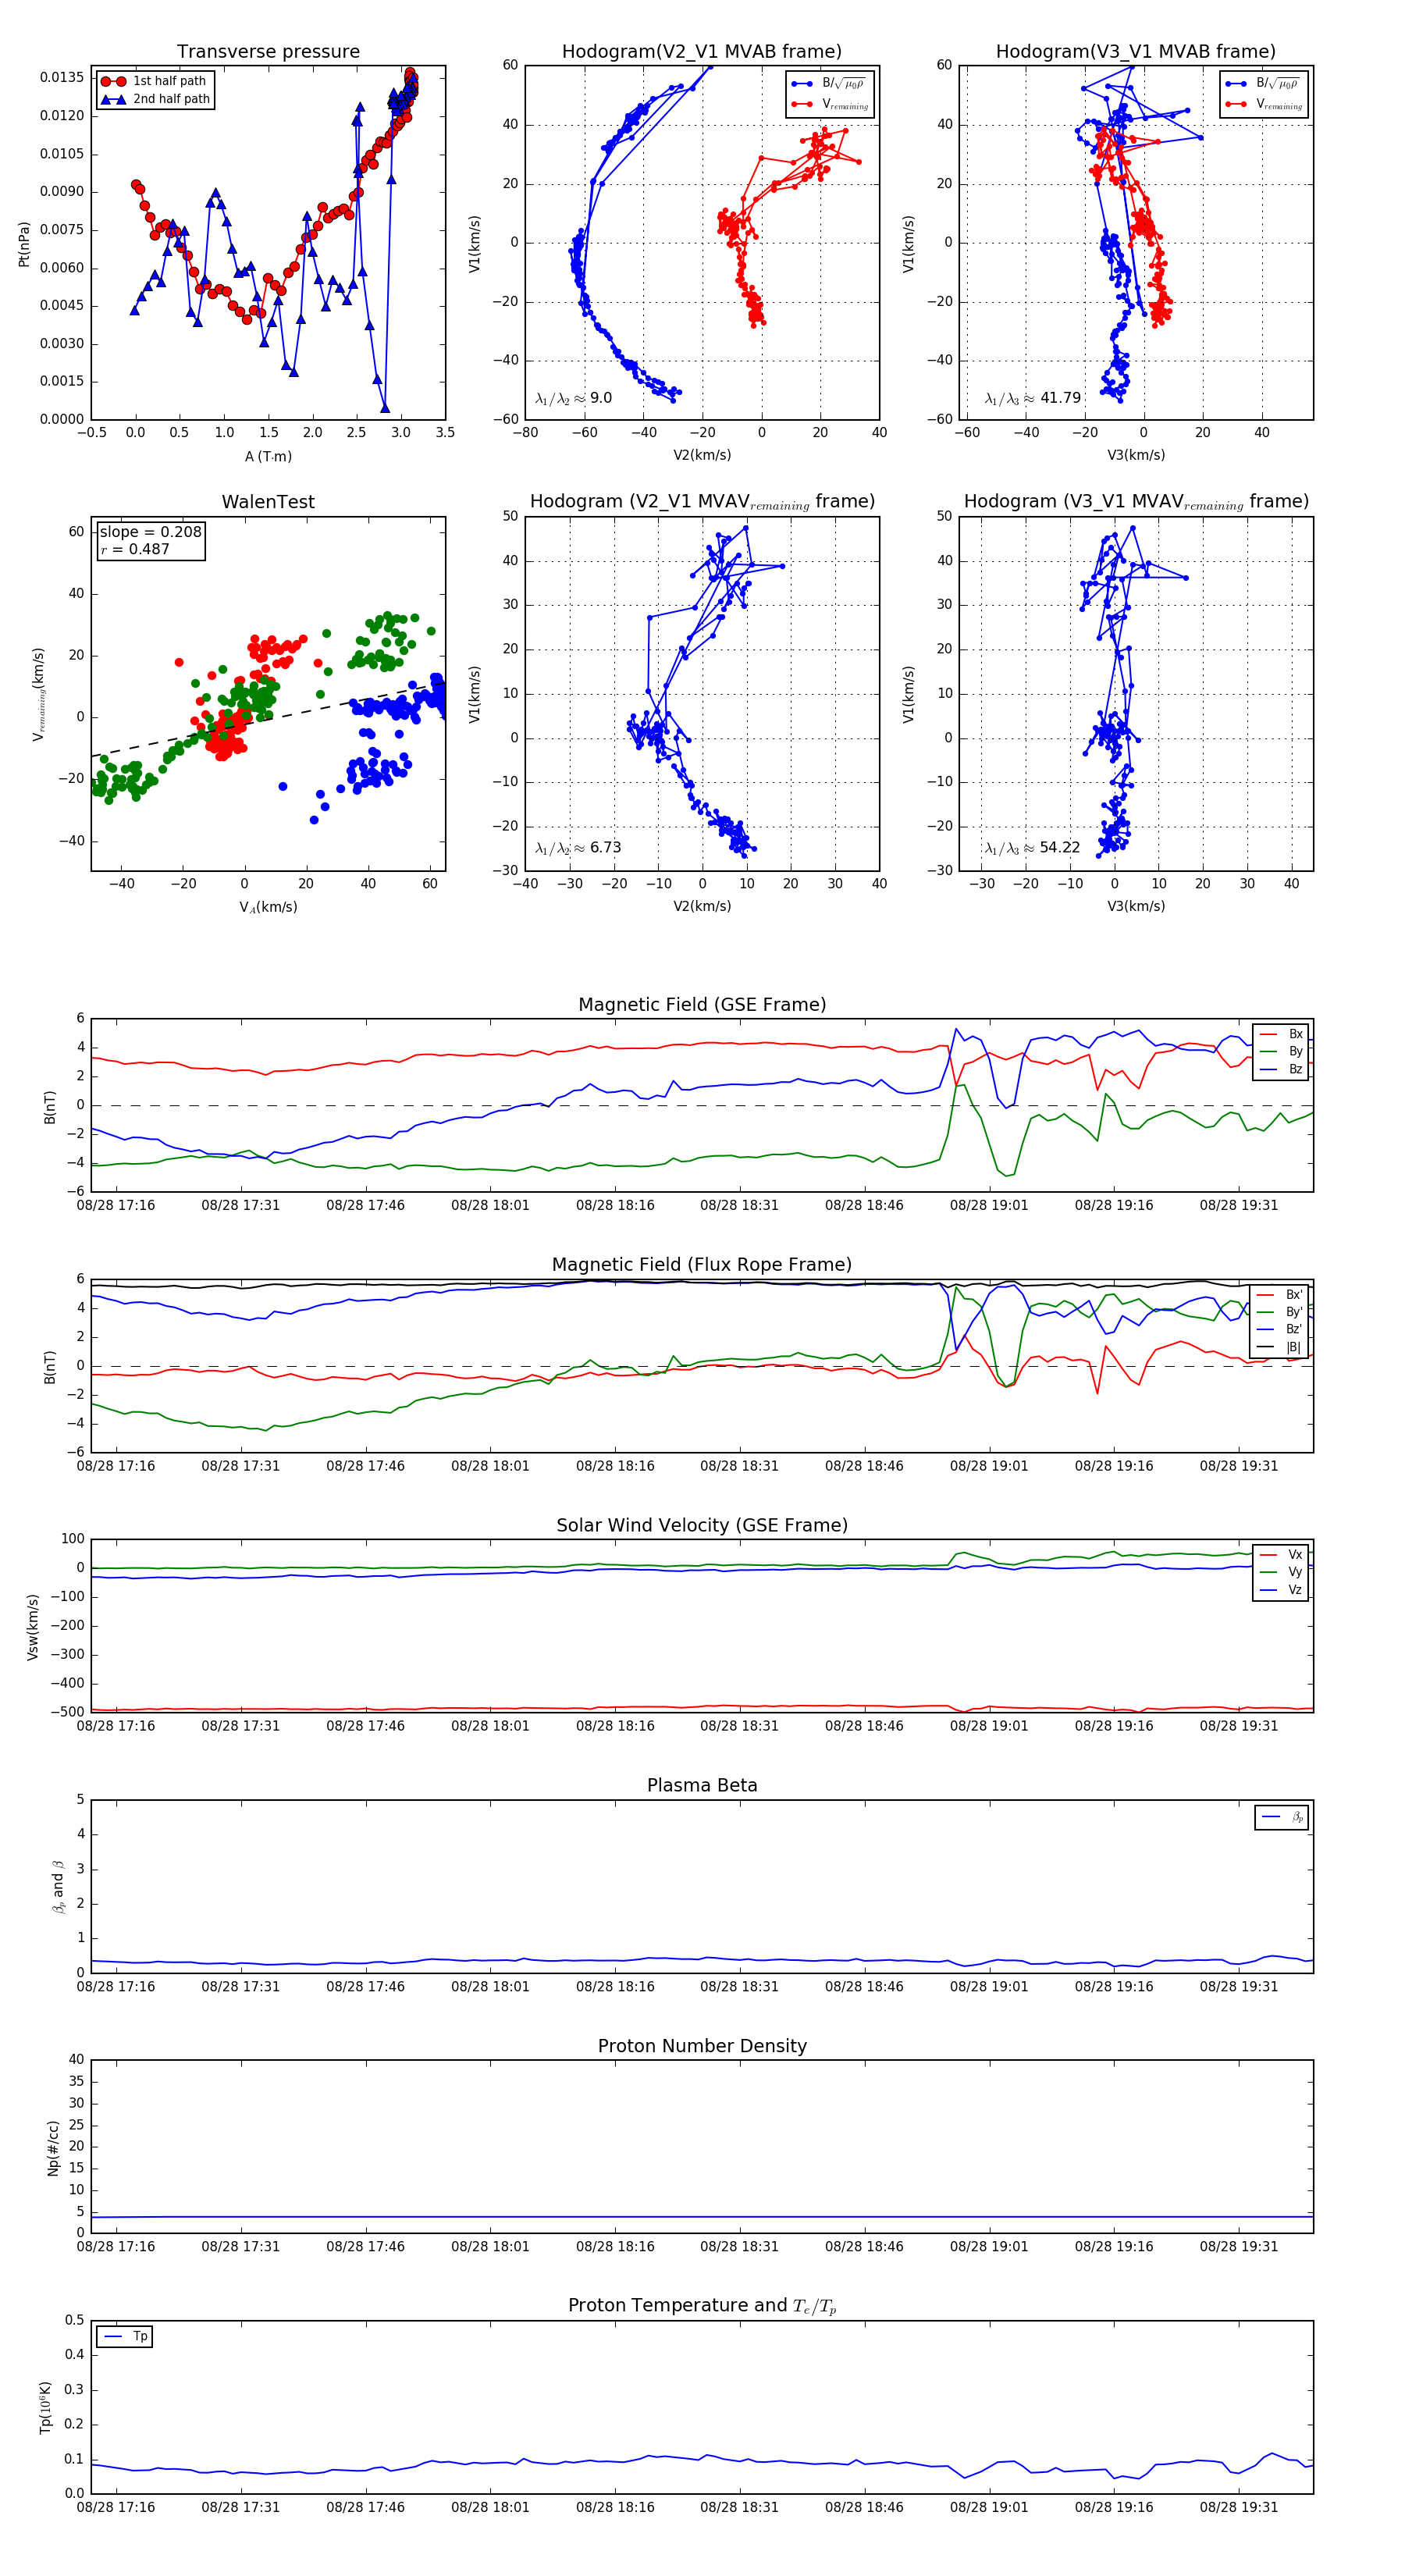1405x2576 pixels.
Task: Click '08/28 19:01' tick under GSE magnetic field
Action: 989,1206
